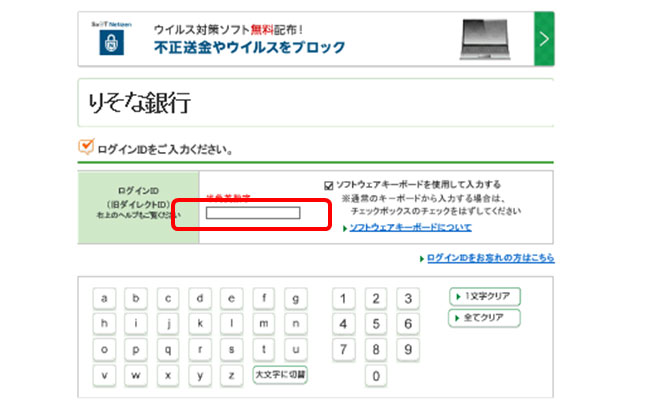Tap the letter e key
This screenshot has height=416, width=650.
[x=231, y=298]
